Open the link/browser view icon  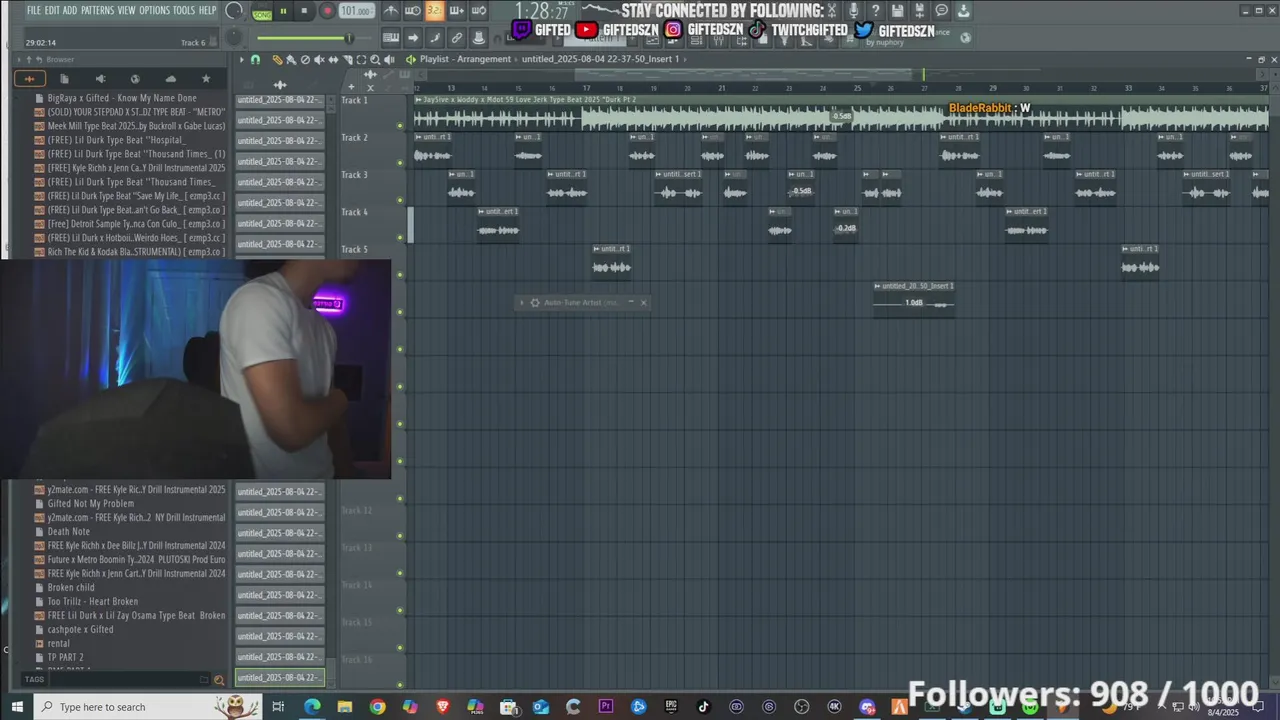(x=457, y=38)
